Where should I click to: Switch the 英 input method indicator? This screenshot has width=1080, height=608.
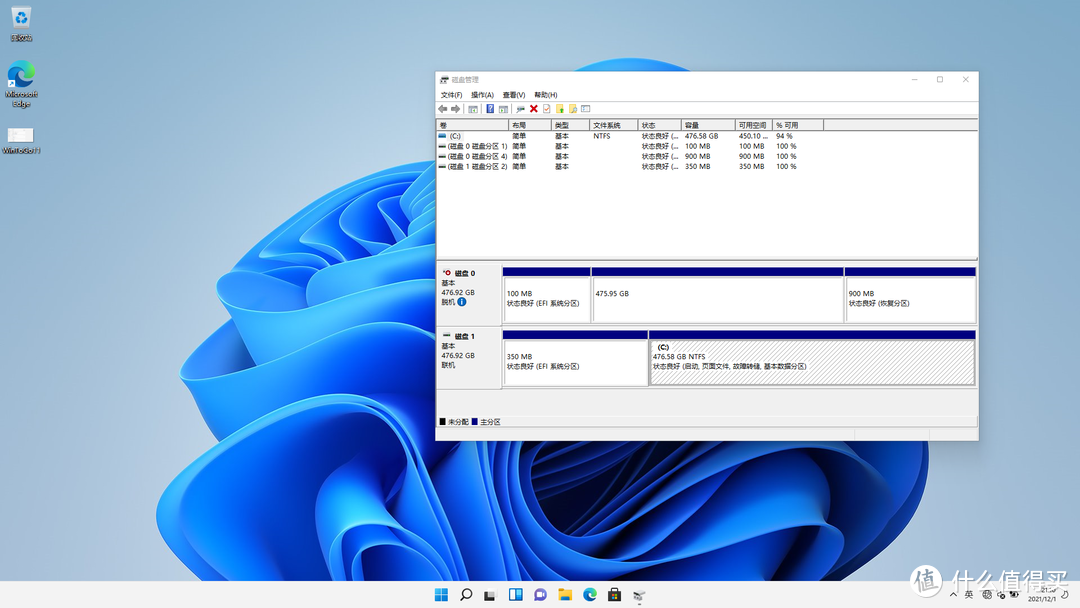(x=968, y=594)
